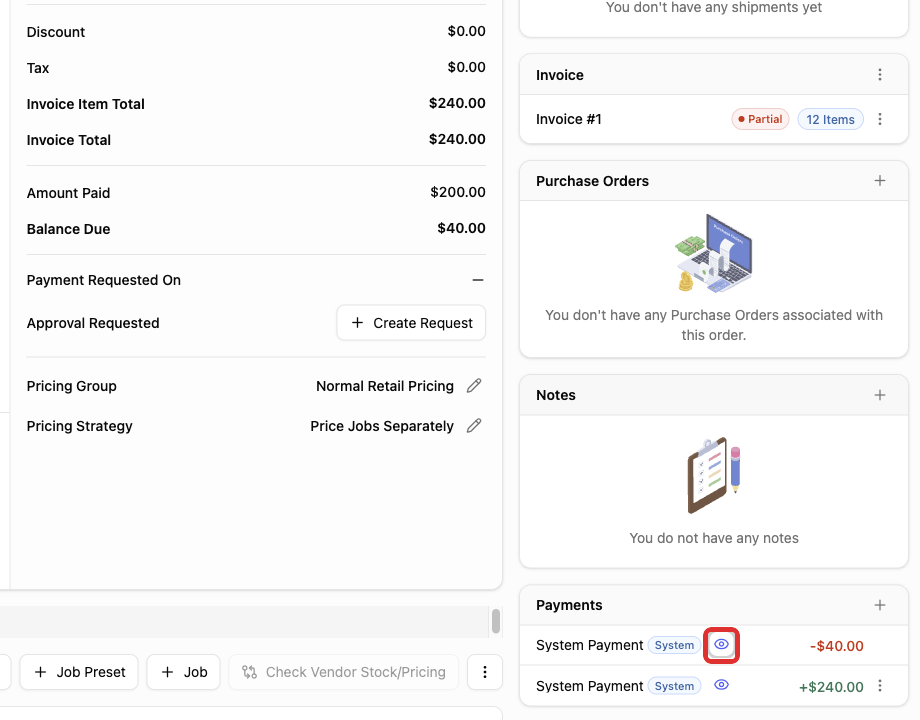Click the Purchase Orders illustration
This screenshot has height=720, width=920.
click(713, 253)
